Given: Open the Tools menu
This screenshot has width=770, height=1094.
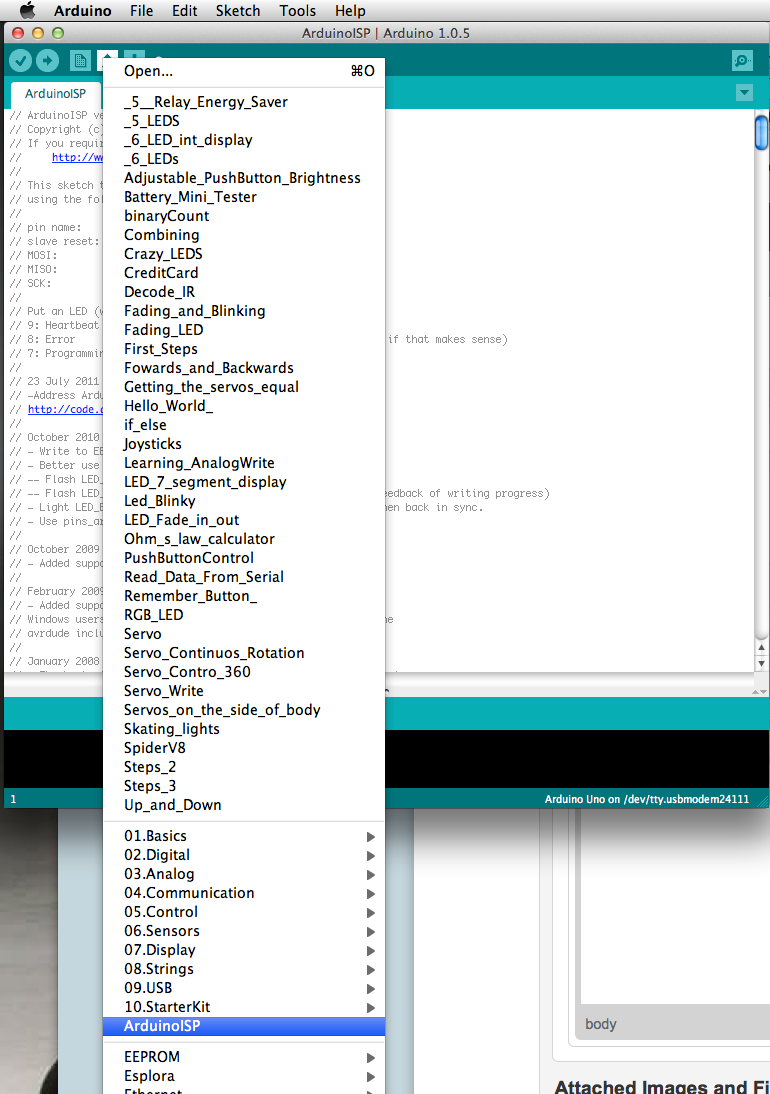Looking at the screenshot, I should pos(298,10).
